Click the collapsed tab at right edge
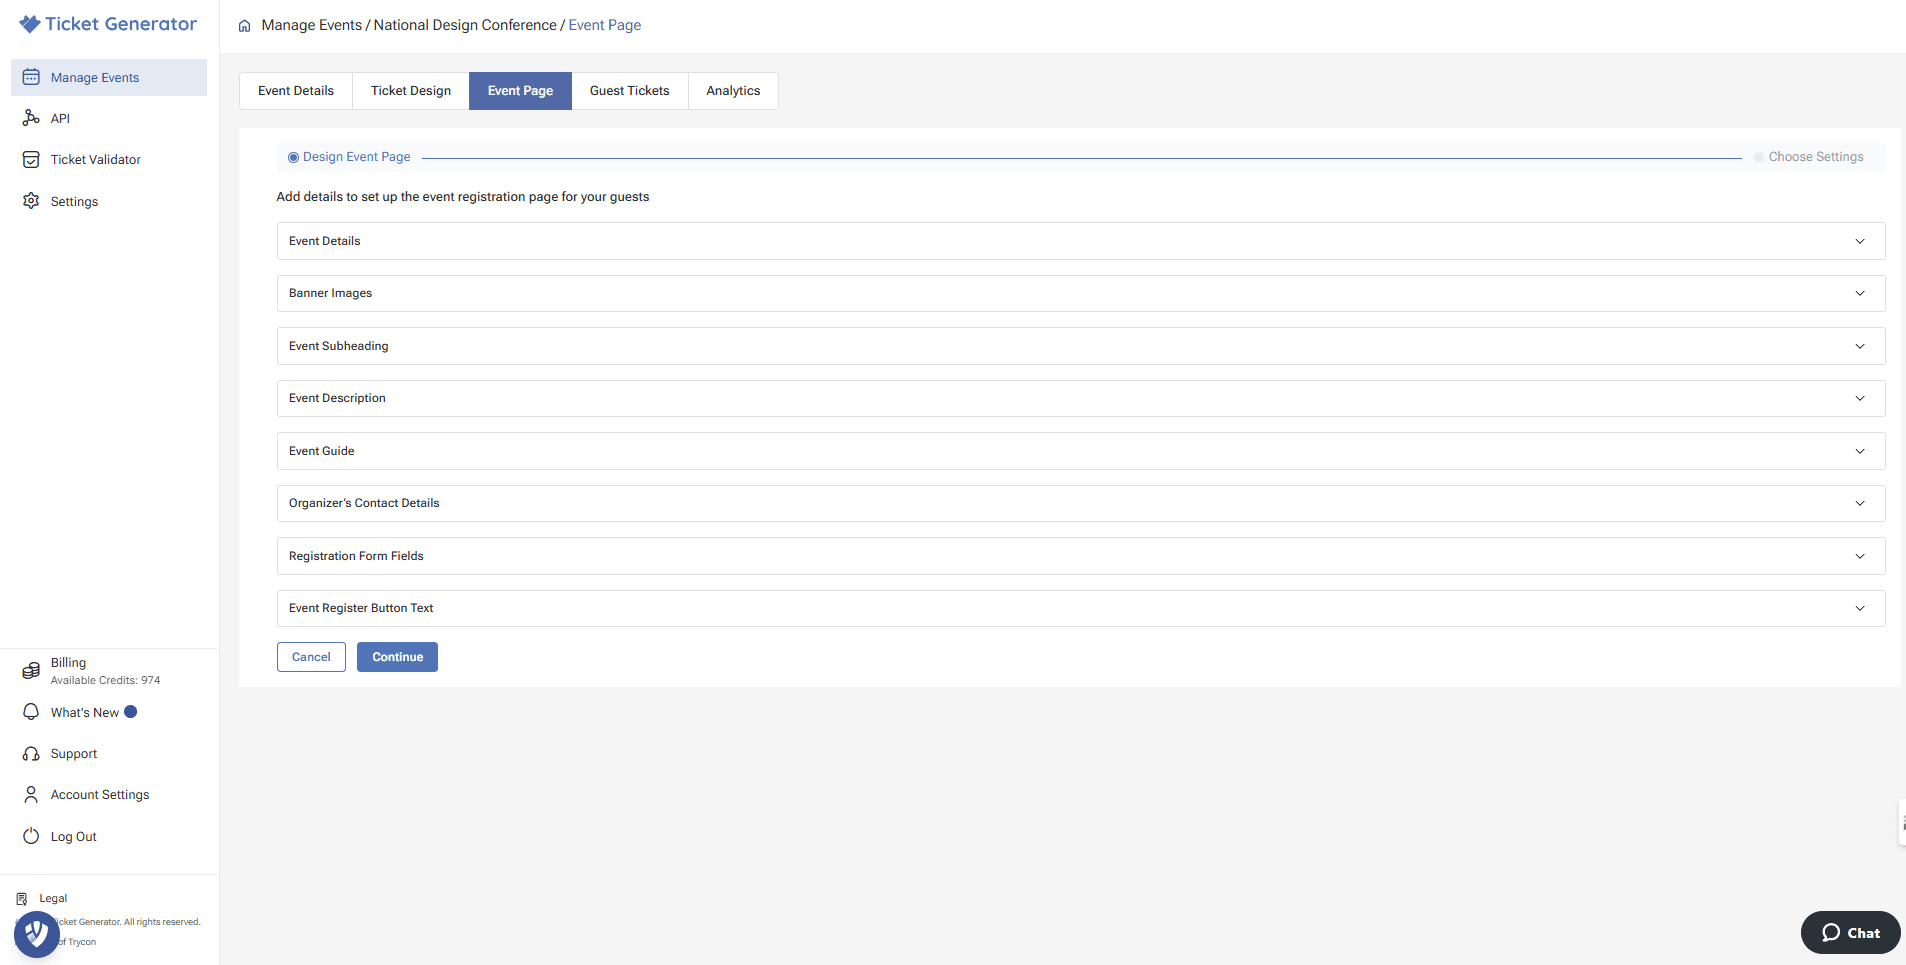Image resolution: width=1906 pixels, height=965 pixels. tap(1902, 823)
